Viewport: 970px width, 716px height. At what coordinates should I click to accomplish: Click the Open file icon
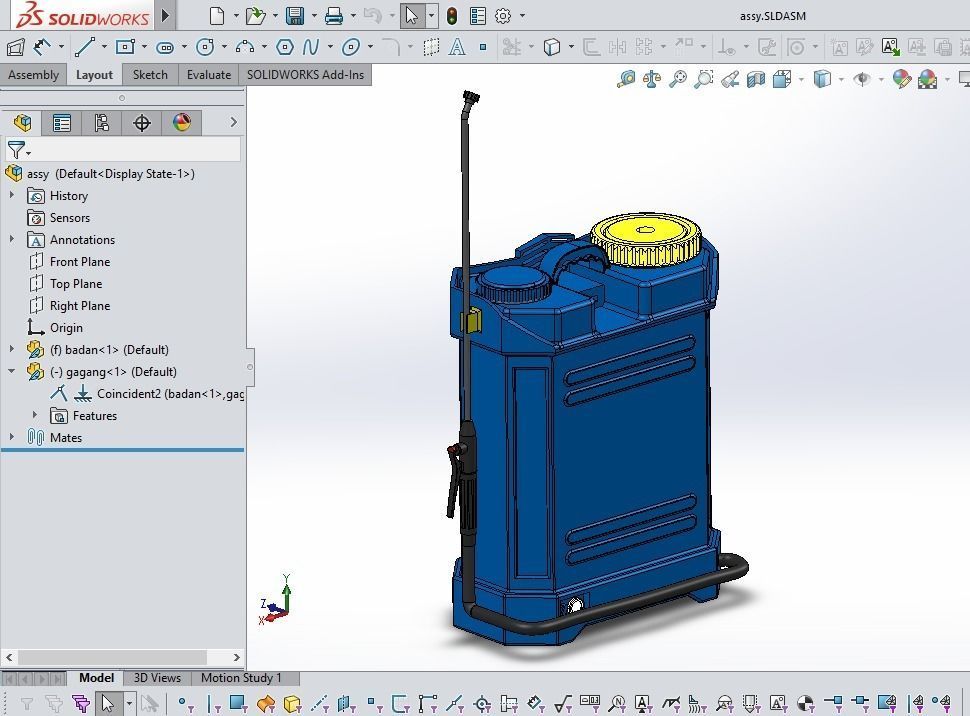[x=255, y=15]
